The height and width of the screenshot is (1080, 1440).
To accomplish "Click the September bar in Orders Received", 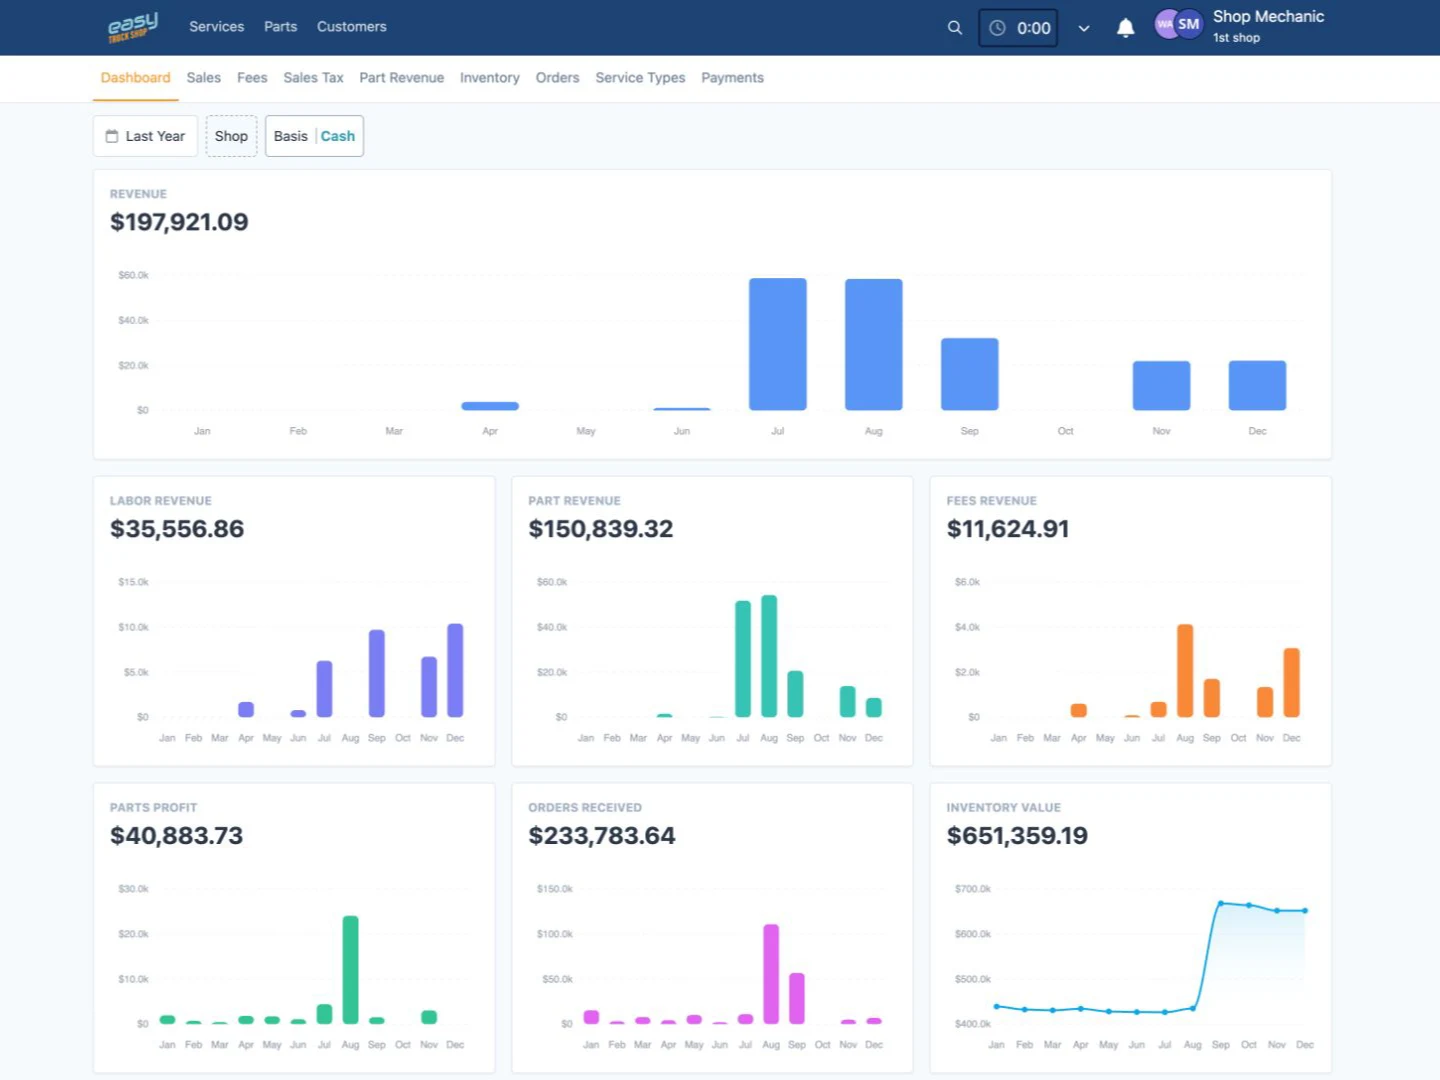I will point(797,998).
